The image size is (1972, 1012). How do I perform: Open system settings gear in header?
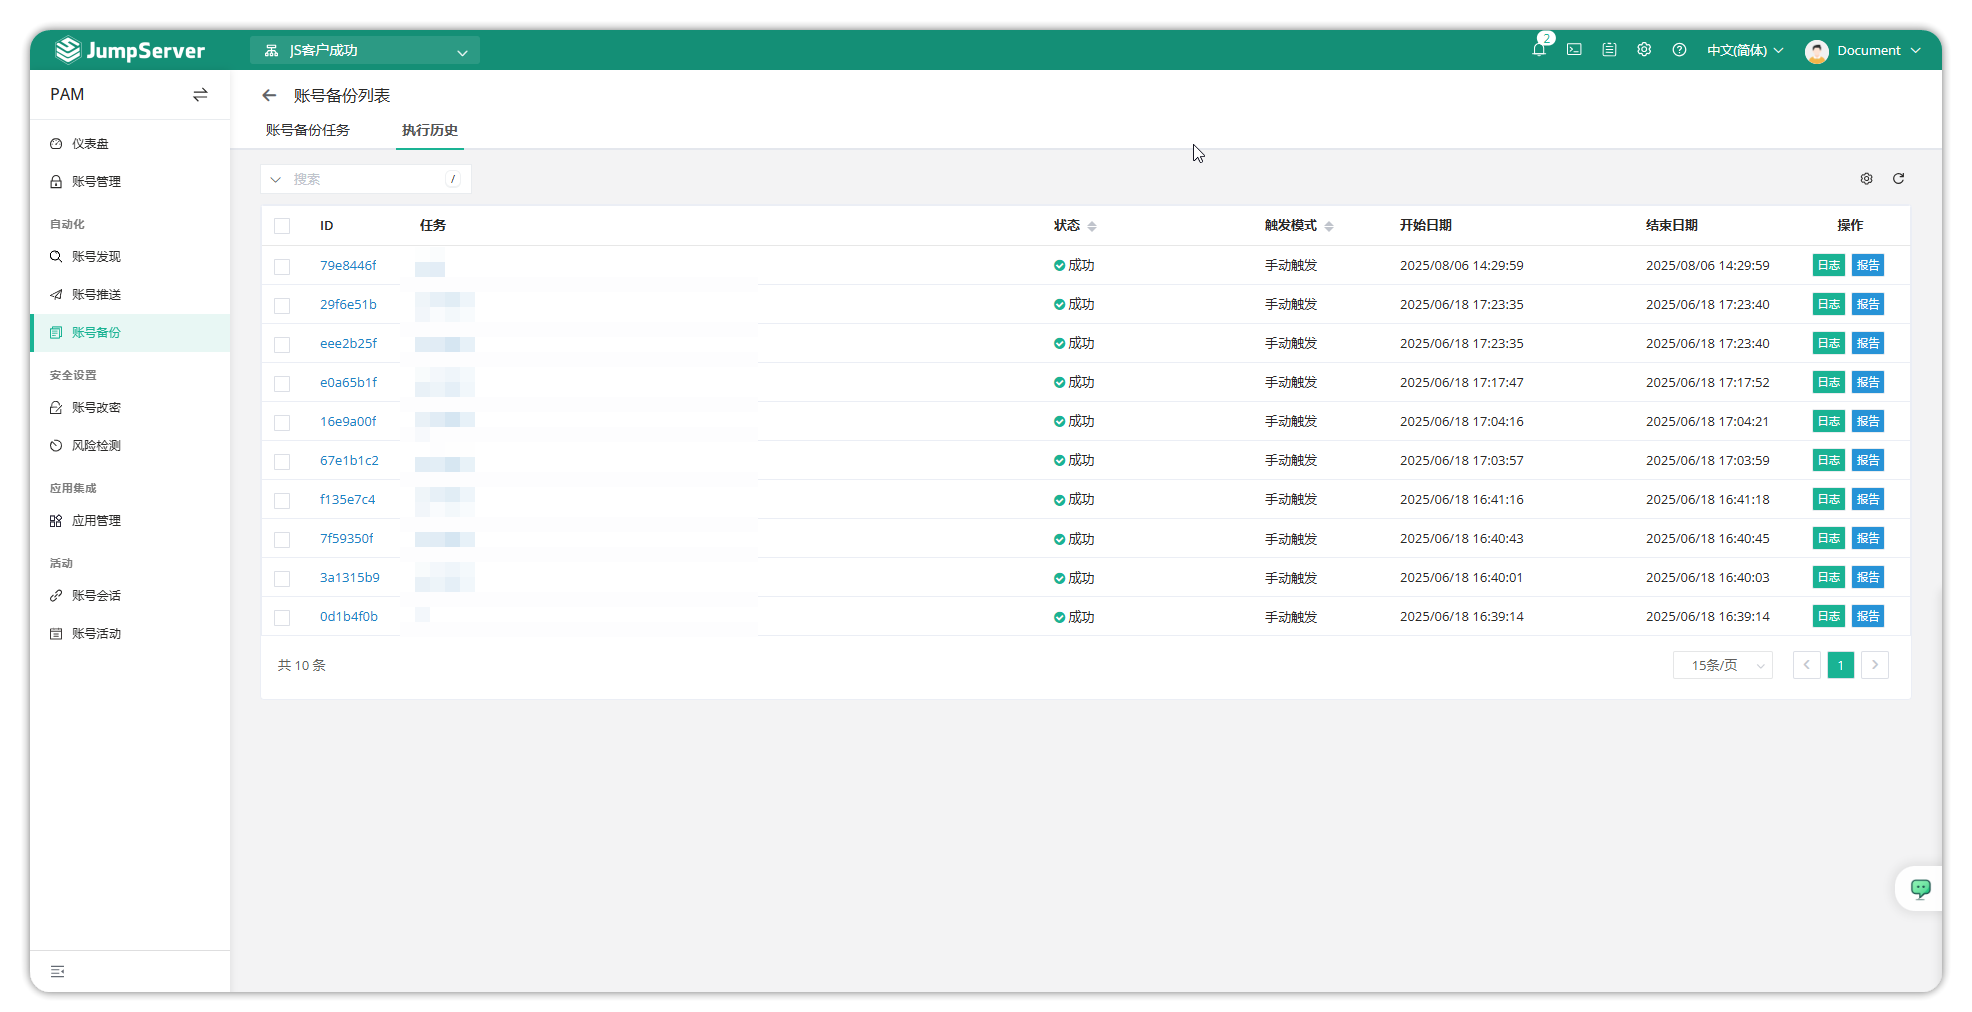(x=1644, y=50)
